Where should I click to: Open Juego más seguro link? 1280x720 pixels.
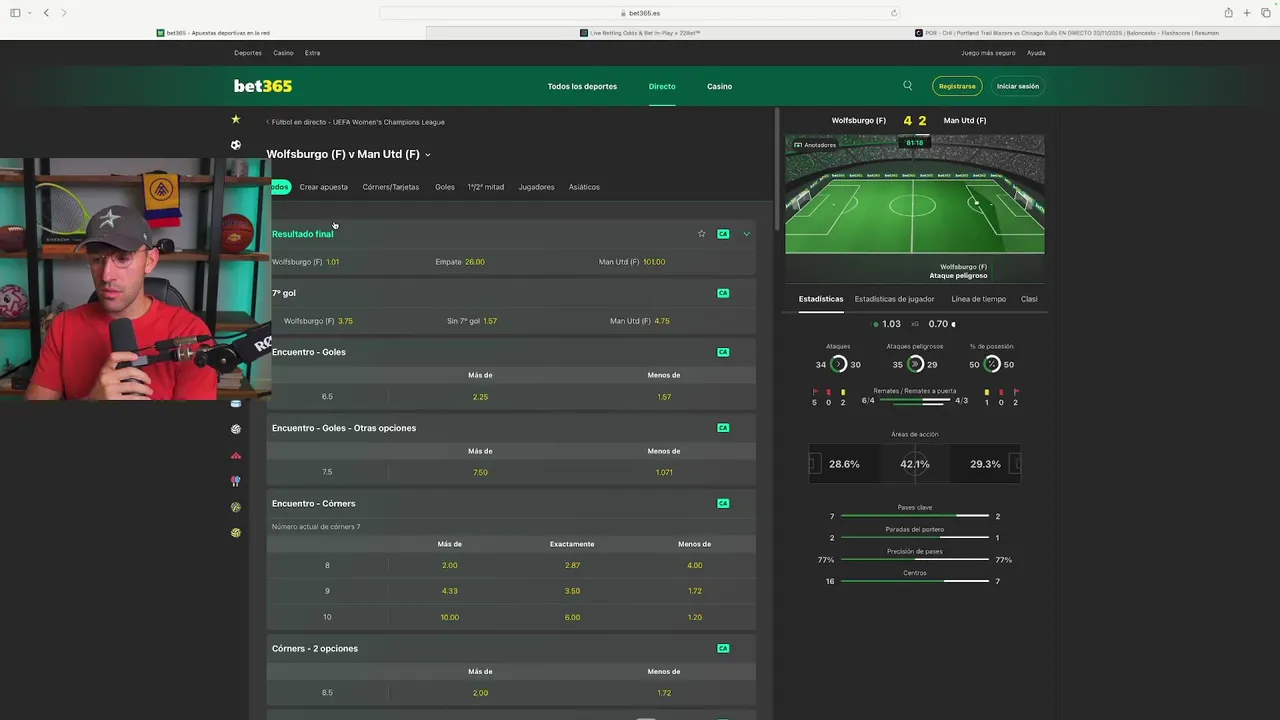(988, 53)
